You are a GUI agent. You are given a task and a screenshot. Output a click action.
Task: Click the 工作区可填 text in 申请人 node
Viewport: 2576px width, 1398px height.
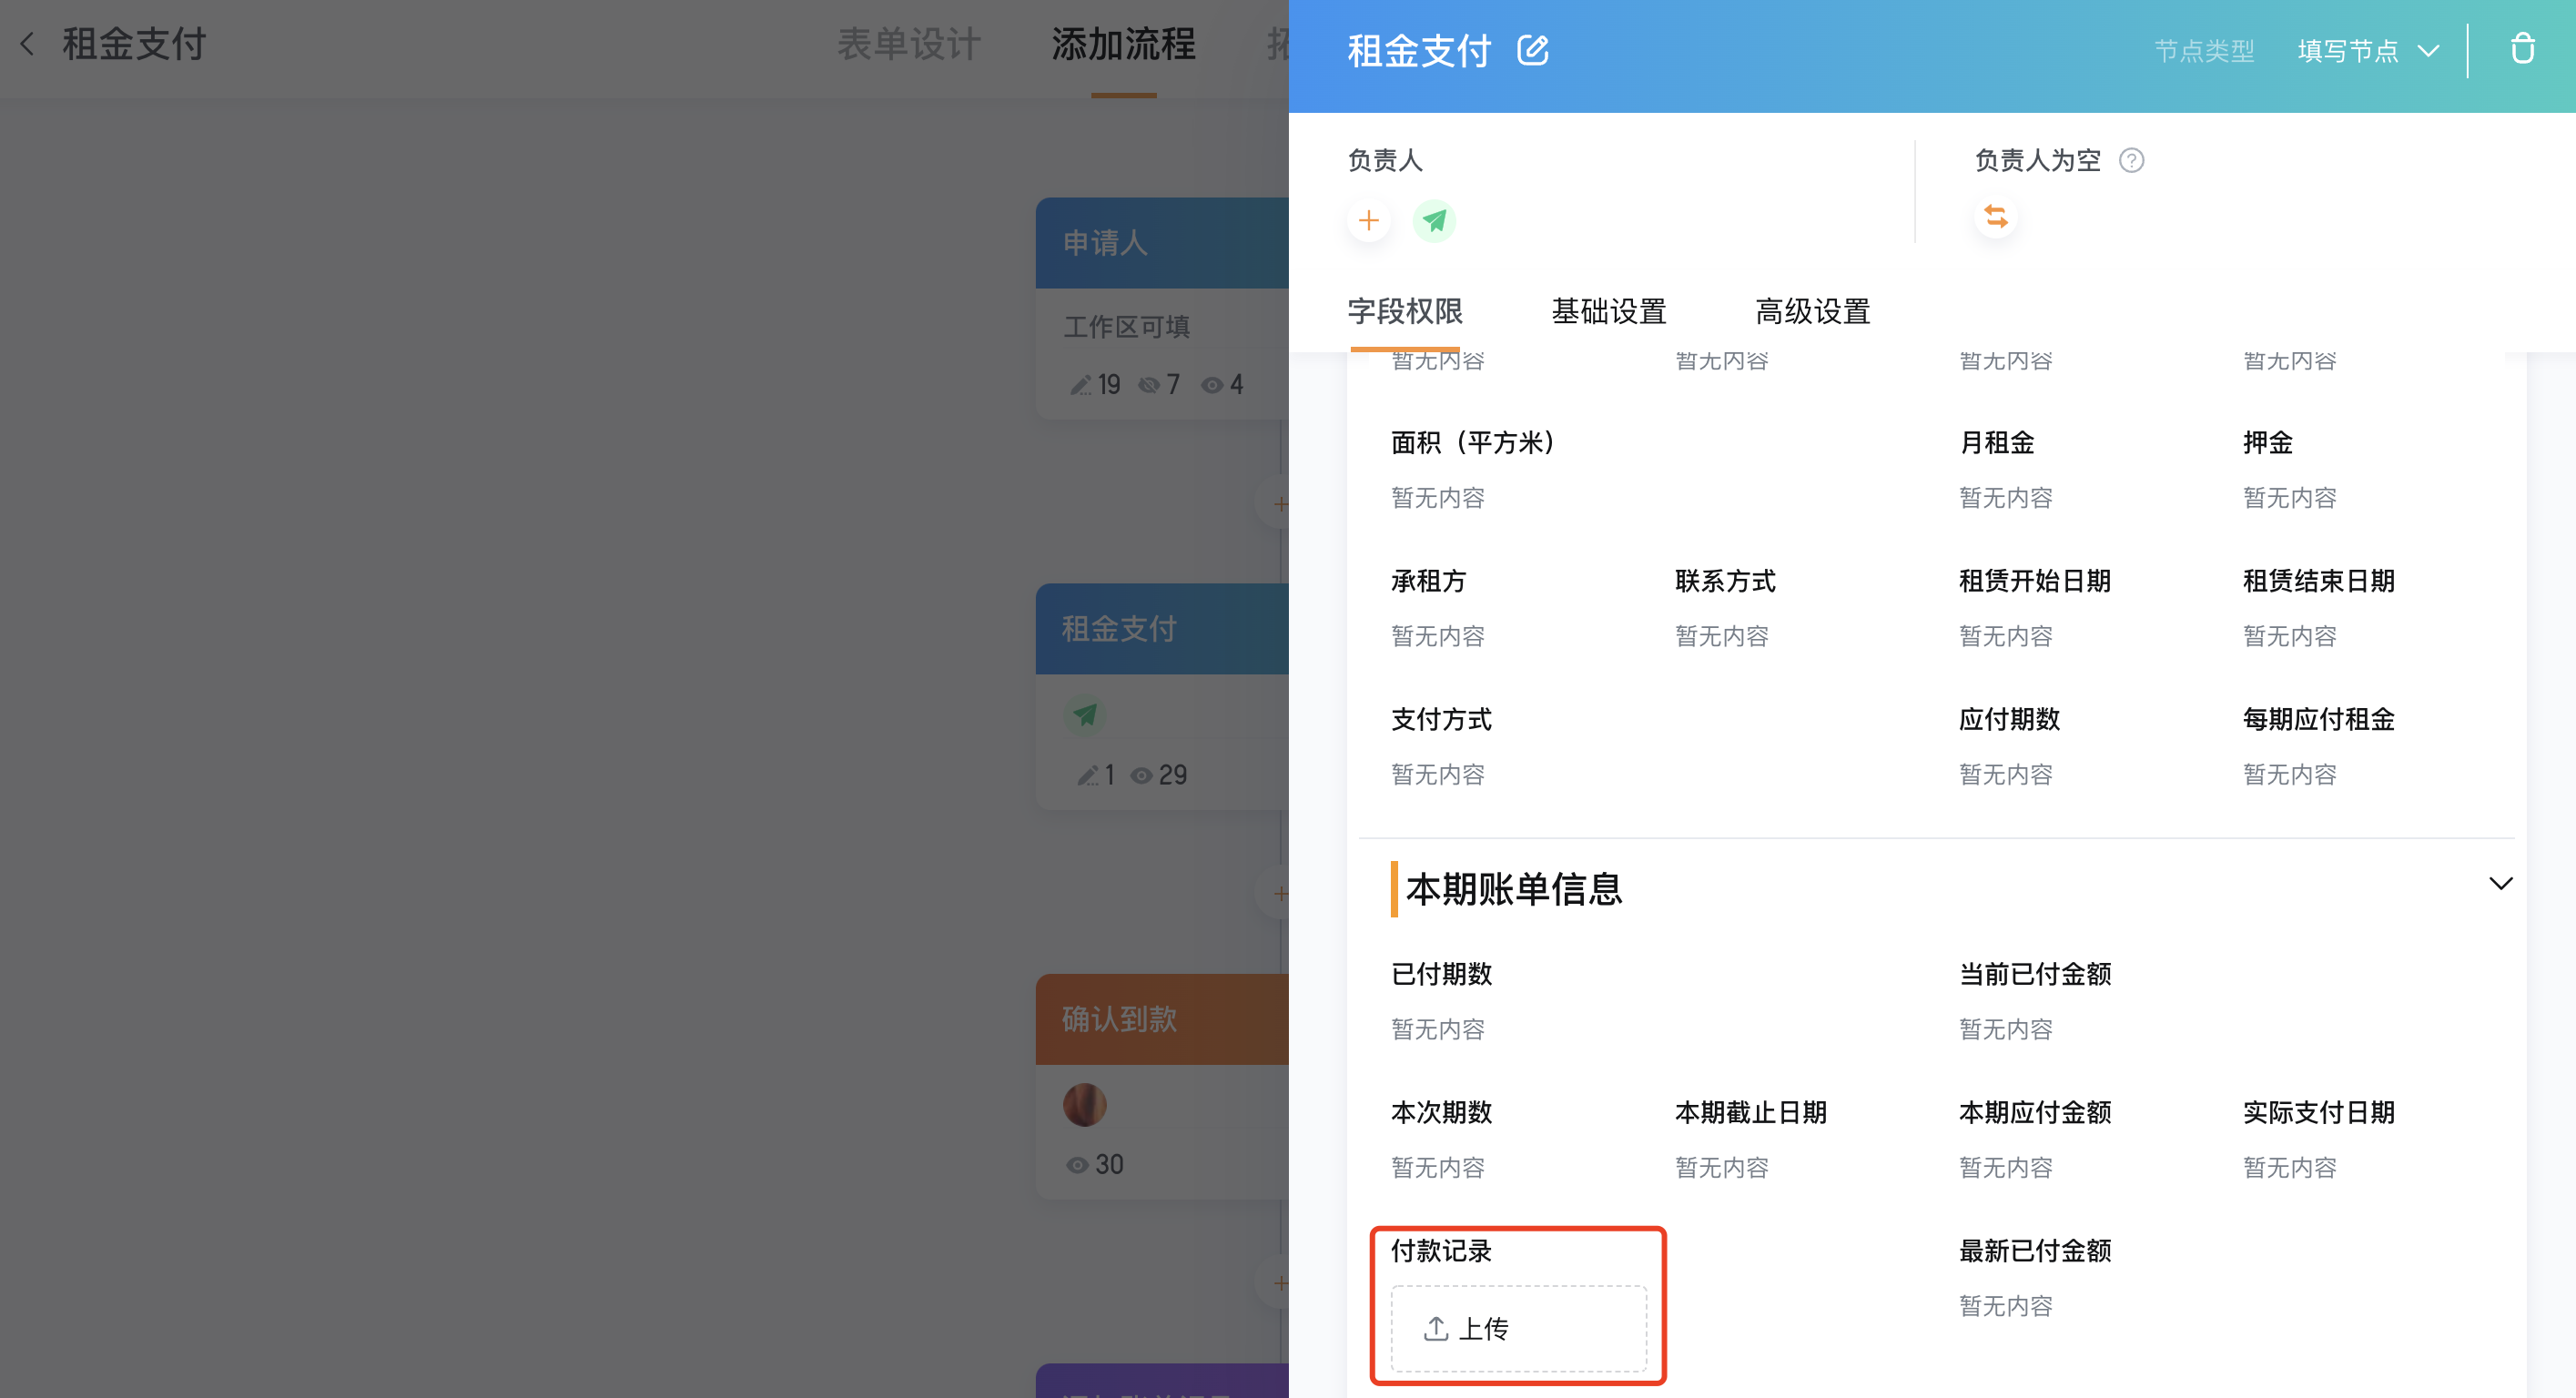(x=1126, y=326)
